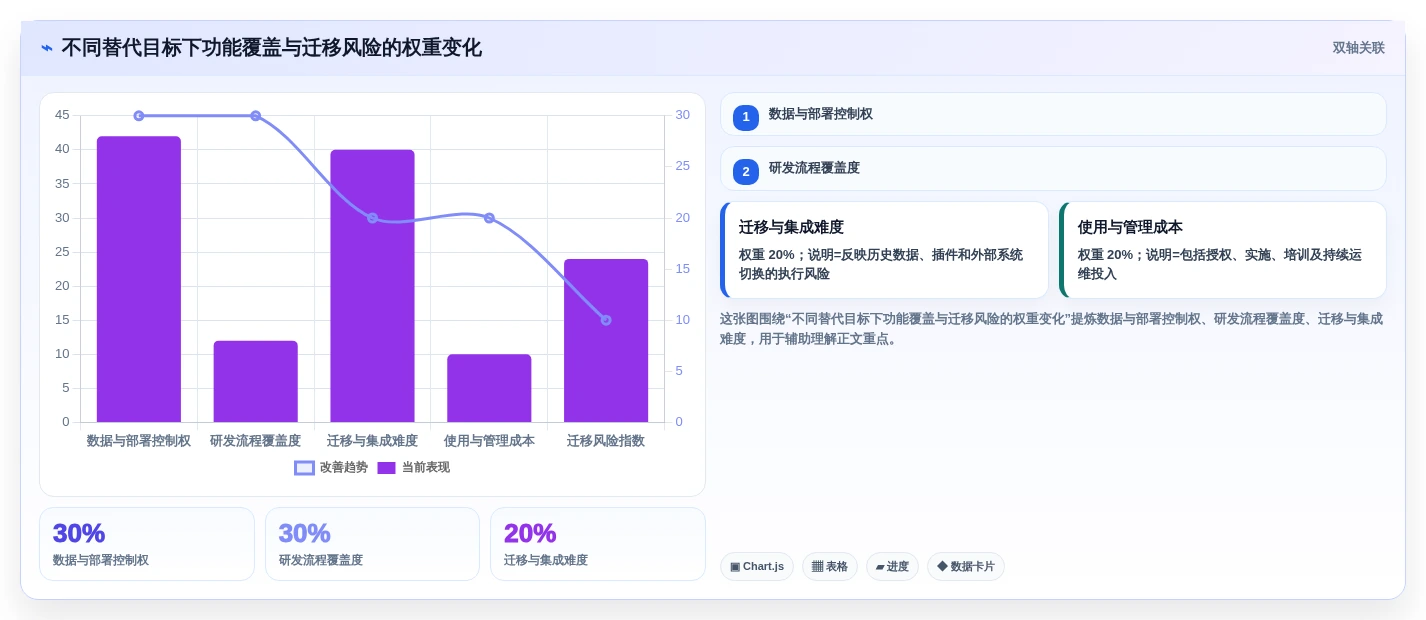Click the x-axis label 使用与管理成本
The width and height of the screenshot is (1426, 620).
click(489, 441)
